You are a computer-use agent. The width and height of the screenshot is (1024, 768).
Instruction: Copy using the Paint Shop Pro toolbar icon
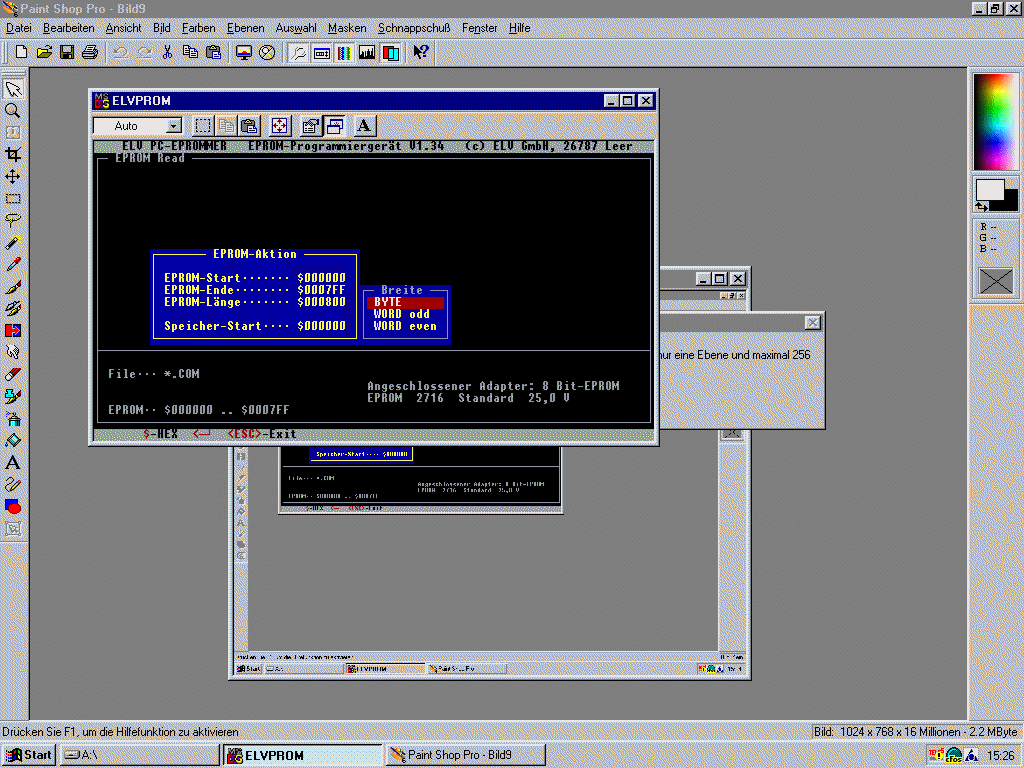tap(190, 52)
